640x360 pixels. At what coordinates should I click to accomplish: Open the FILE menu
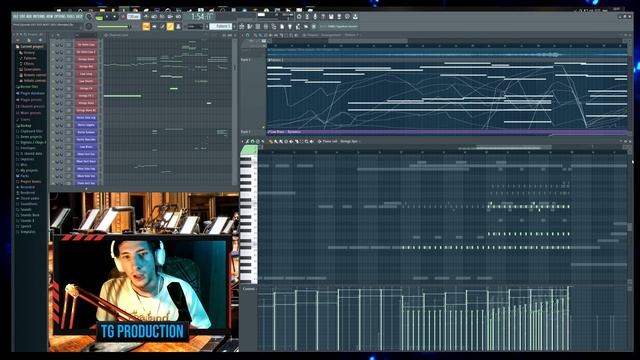point(15,16)
